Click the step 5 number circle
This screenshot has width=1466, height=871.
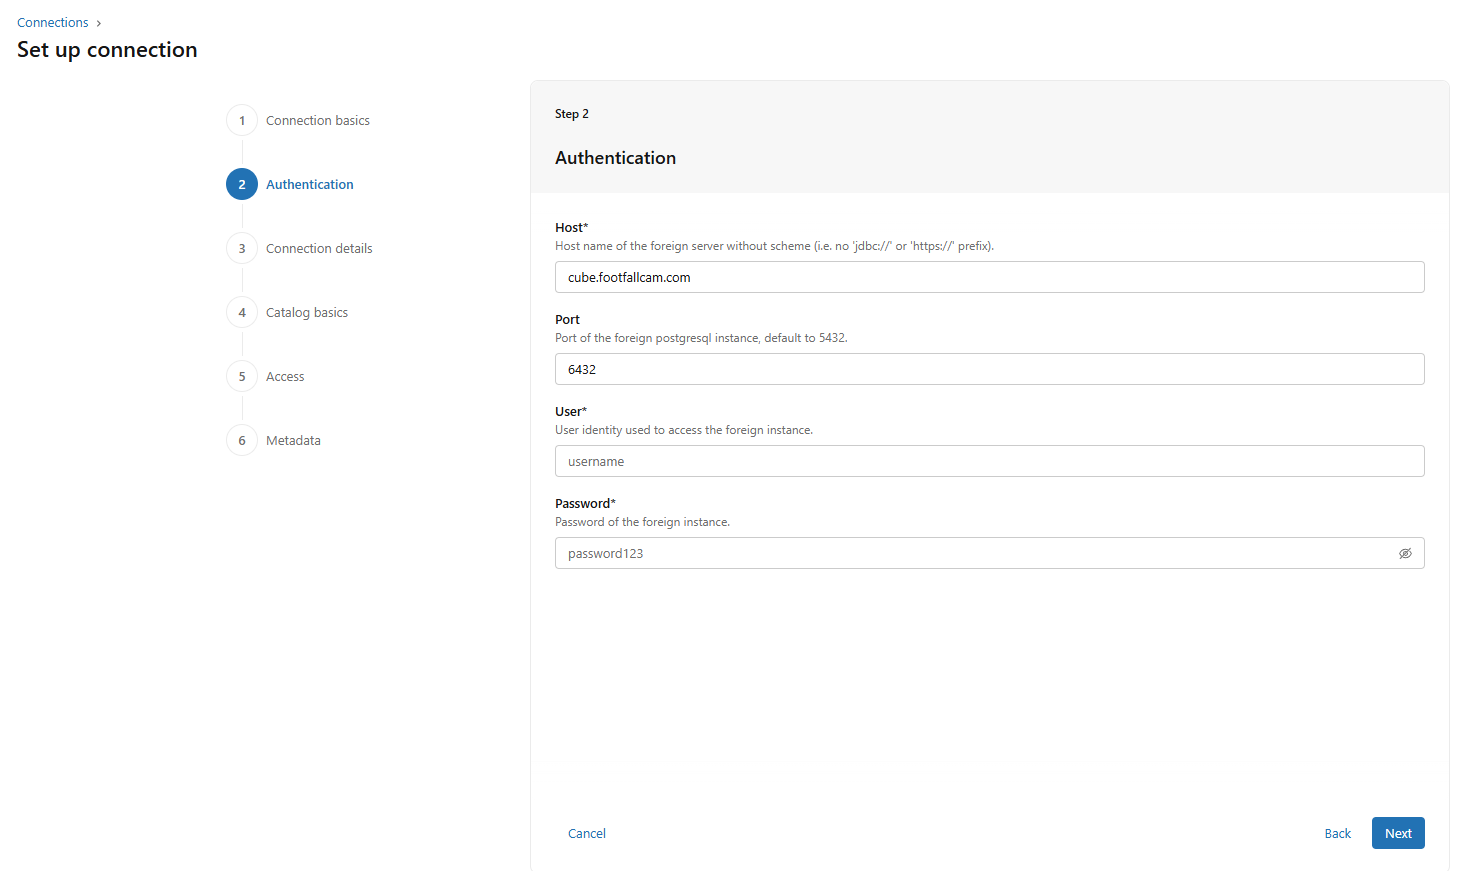[x=242, y=376]
